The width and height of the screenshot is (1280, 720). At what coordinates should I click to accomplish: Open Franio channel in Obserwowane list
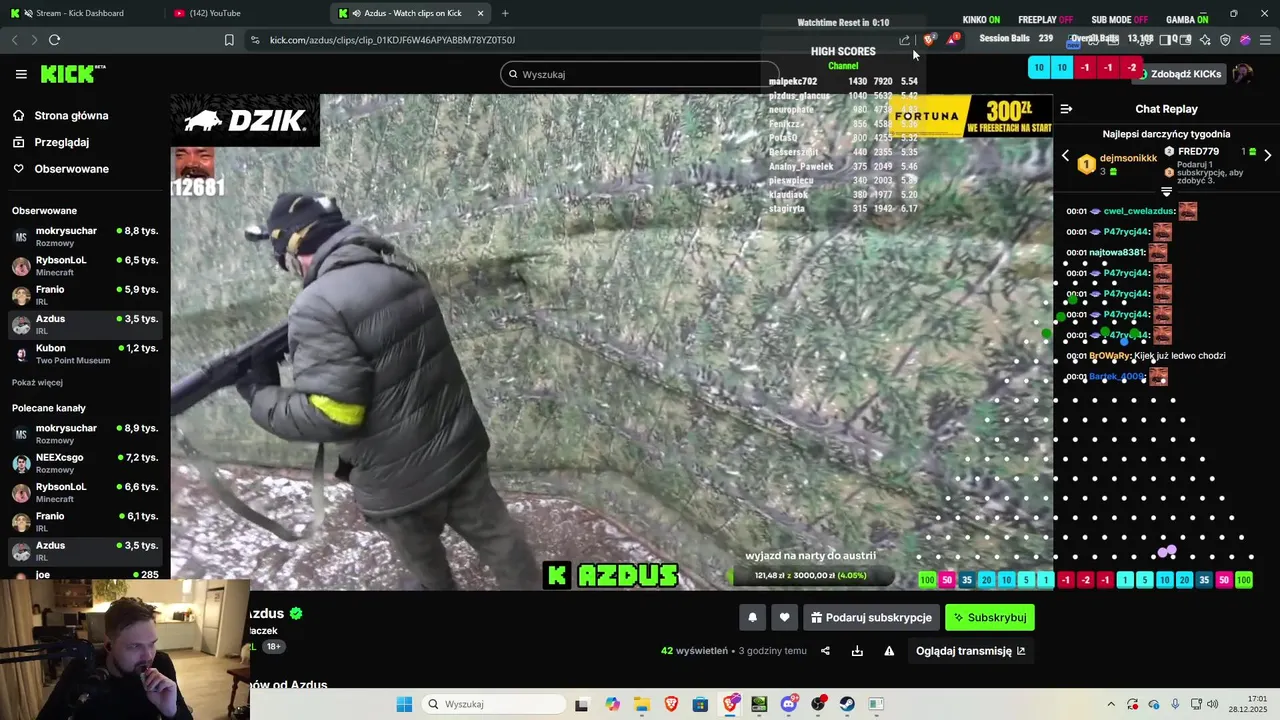point(85,295)
